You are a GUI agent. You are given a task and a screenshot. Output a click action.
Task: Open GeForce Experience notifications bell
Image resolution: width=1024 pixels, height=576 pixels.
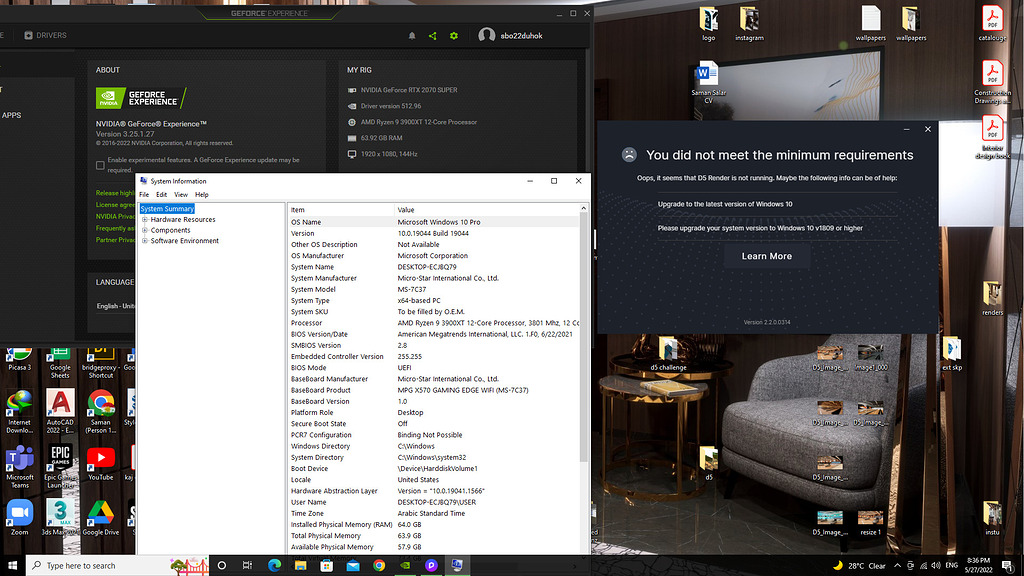click(412, 36)
